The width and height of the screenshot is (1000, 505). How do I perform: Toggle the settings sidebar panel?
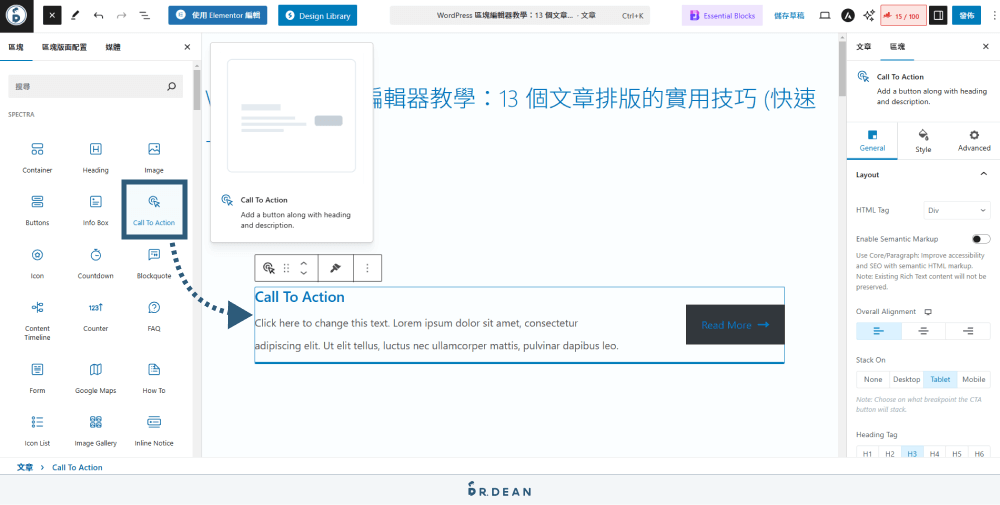(938, 15)
